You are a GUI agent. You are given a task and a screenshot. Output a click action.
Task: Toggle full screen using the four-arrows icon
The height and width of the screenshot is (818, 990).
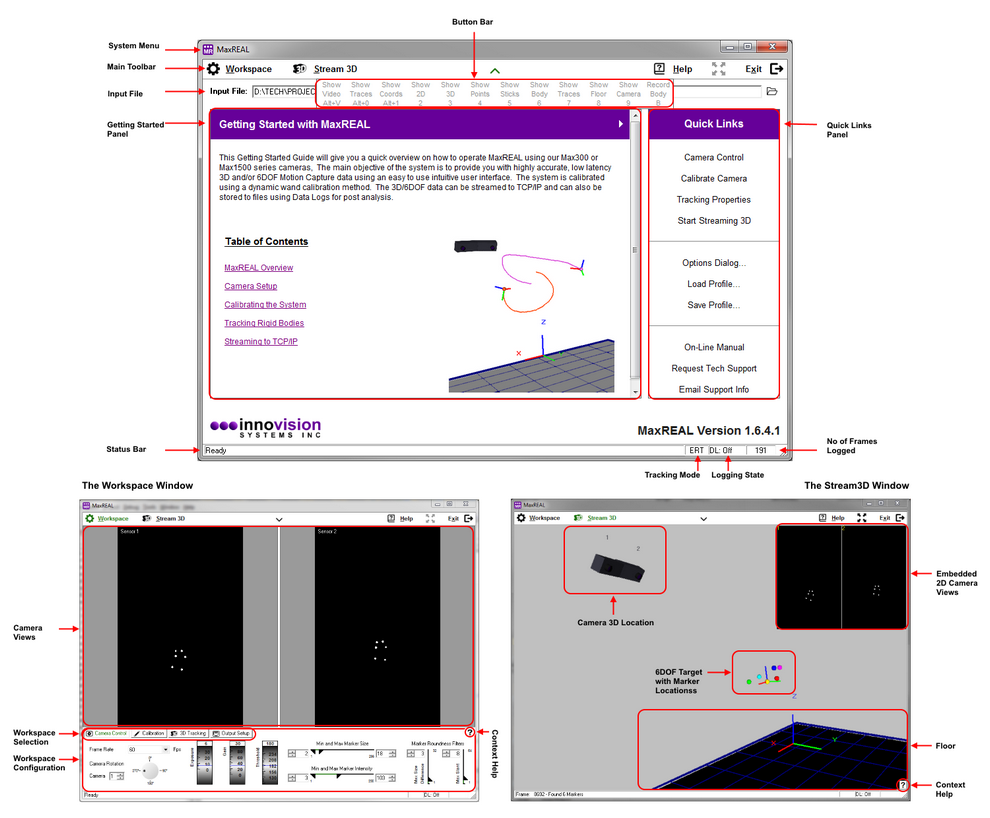click(718, 69)
